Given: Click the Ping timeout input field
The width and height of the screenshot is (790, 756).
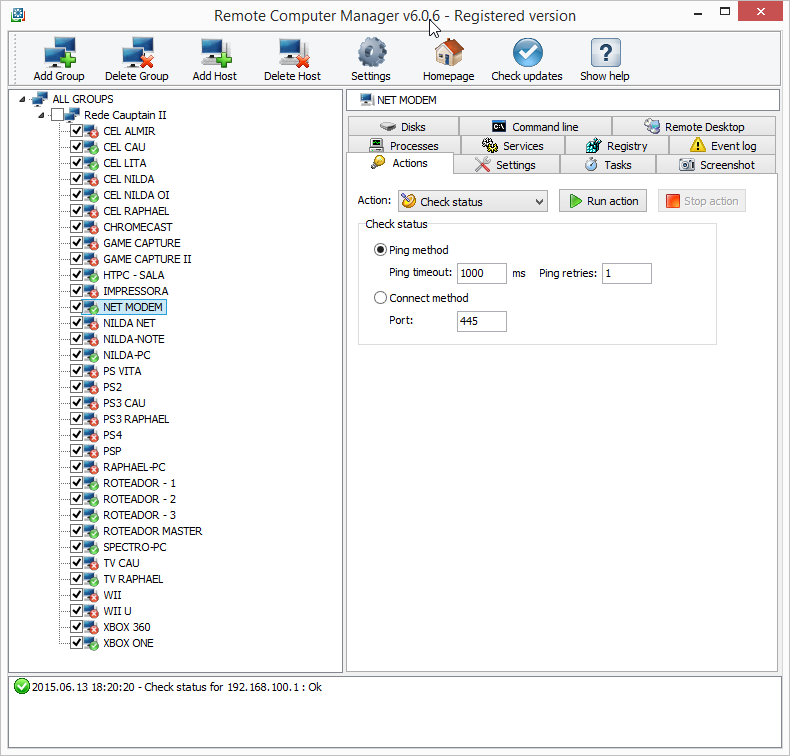Looking at the screenshot, I should pyautogui.click(x=482, y=273).
